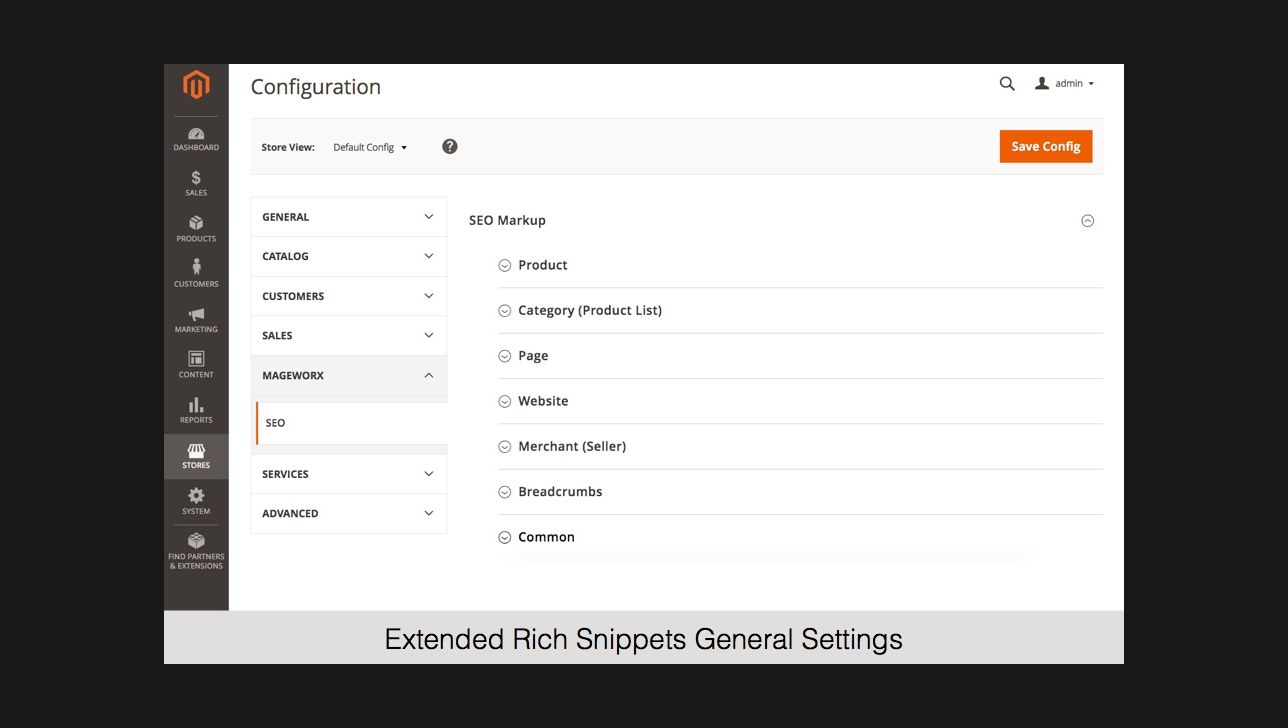Open the Default Config store view dropdown
This screenshot has height=728, width=1288.
click(370, 147)
